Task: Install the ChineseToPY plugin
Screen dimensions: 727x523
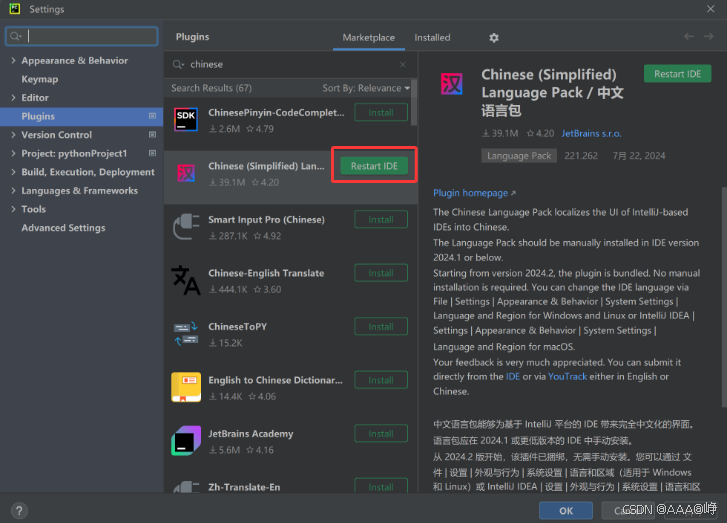Action: click(381, 326)
